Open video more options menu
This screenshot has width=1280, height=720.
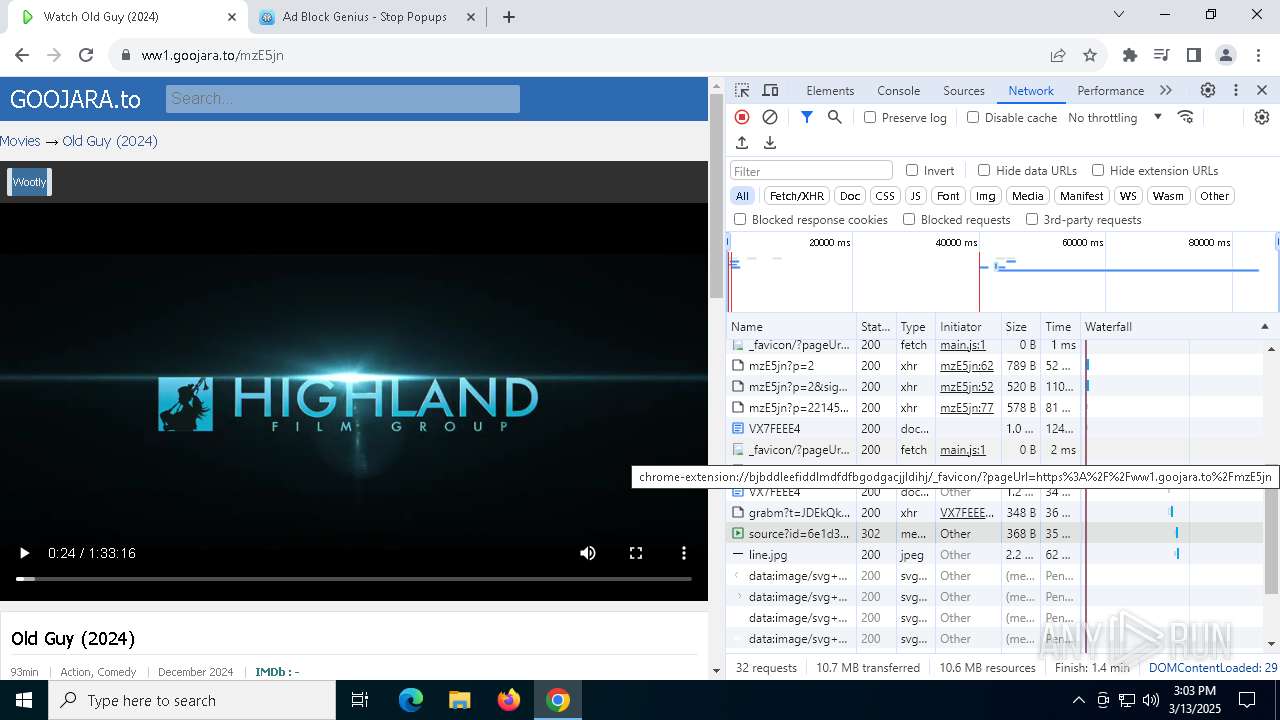tap(684, 553)
